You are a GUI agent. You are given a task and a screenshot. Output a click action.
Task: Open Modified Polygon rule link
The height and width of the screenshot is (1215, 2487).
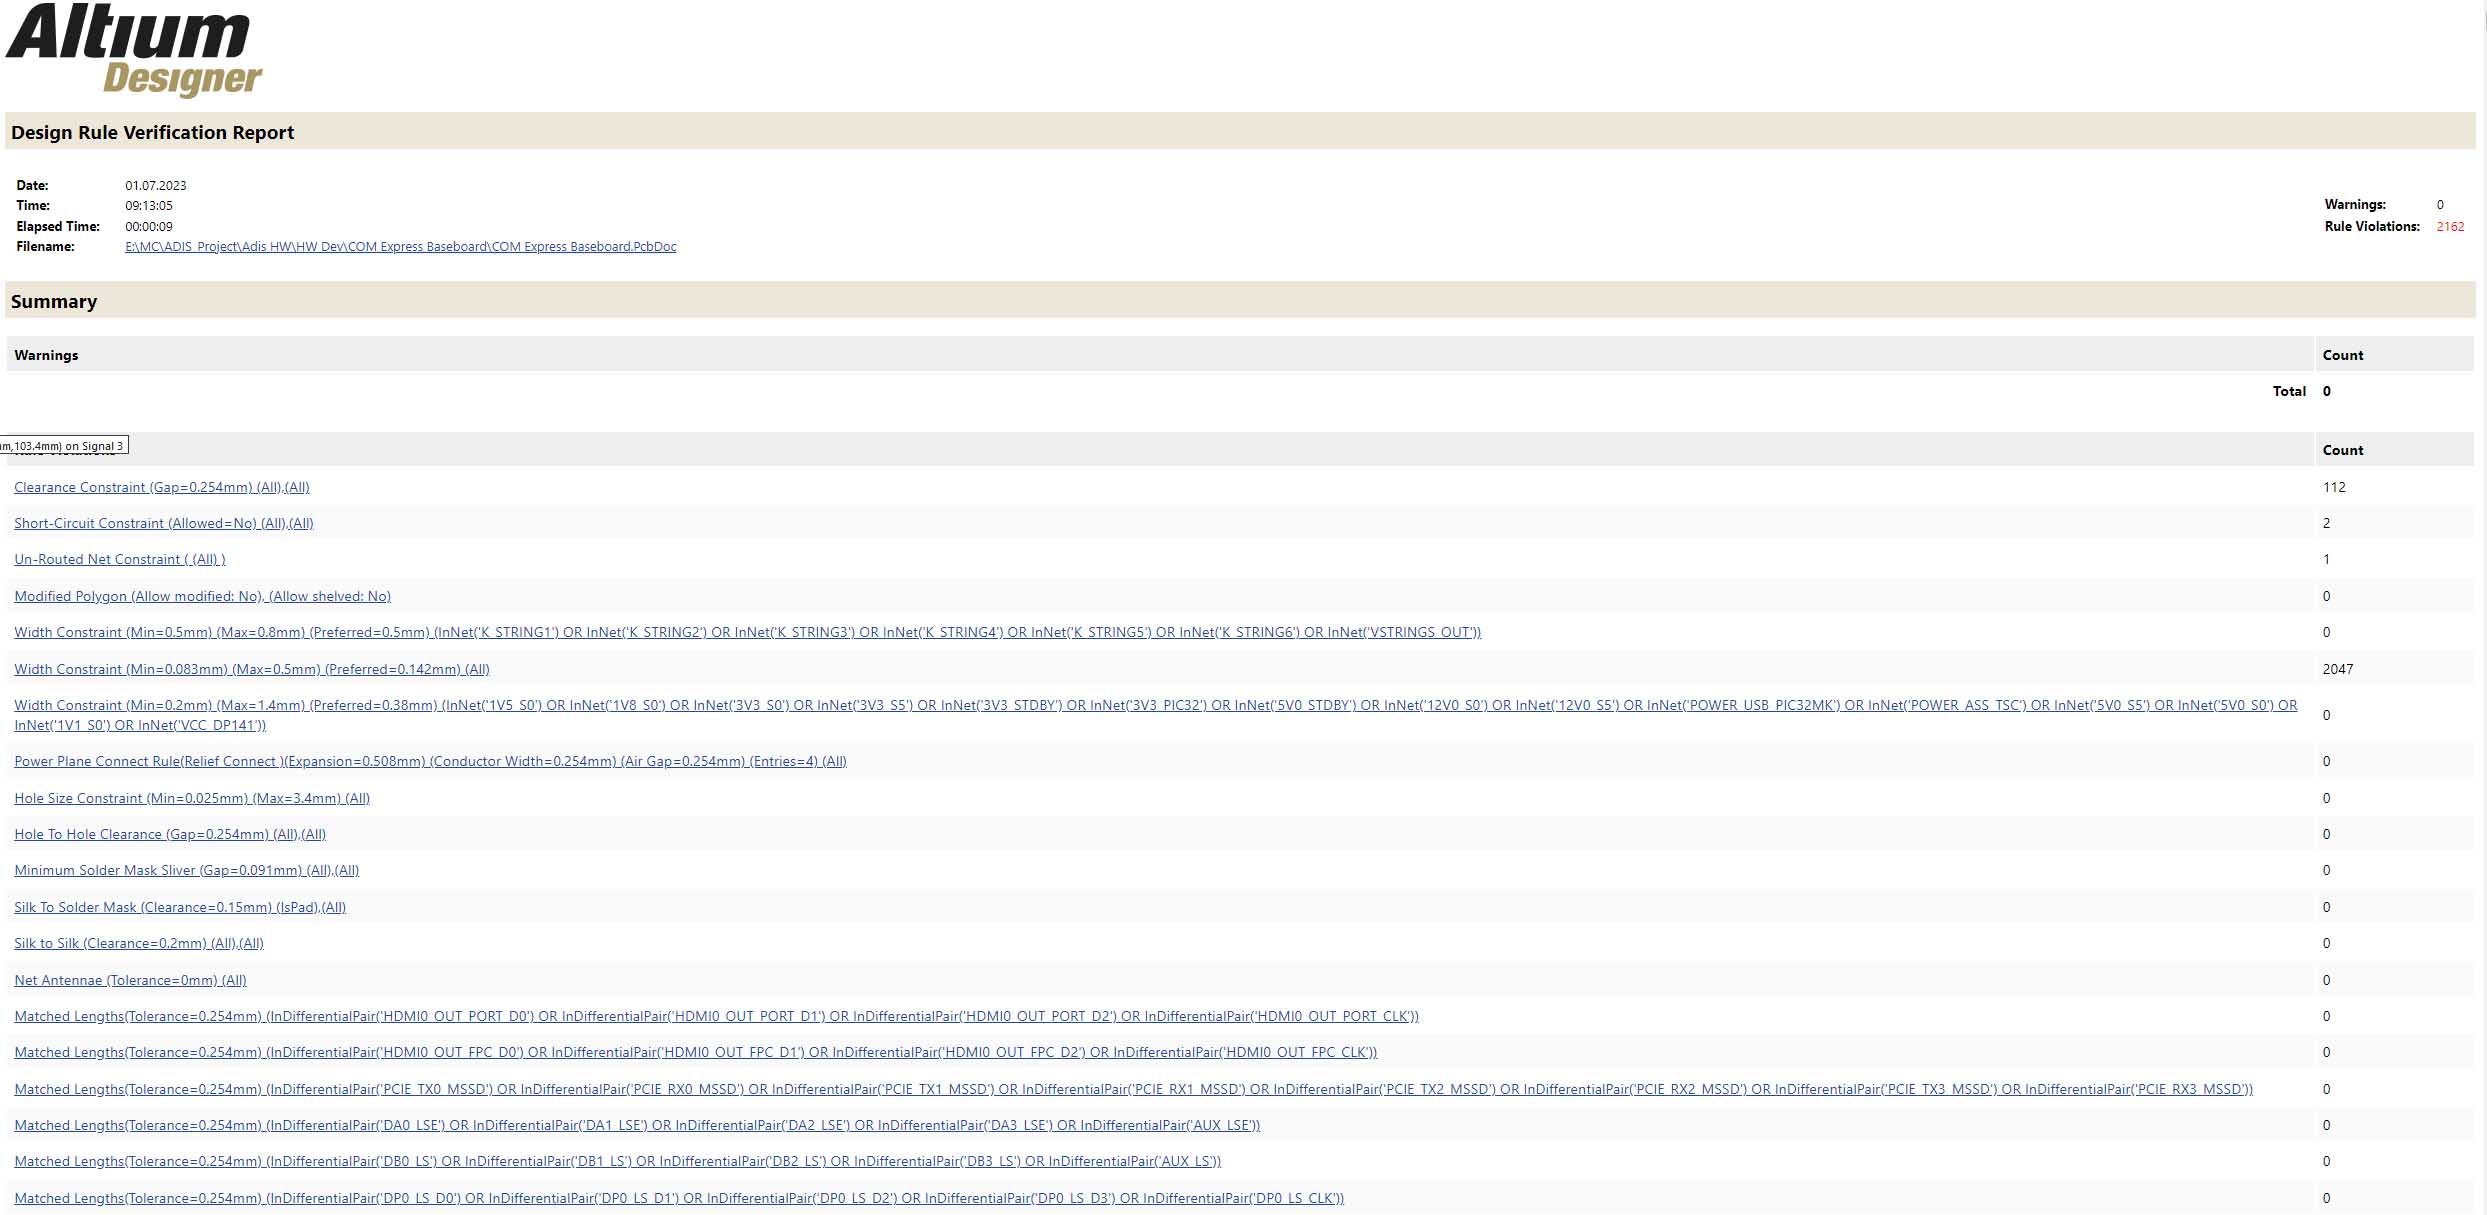pyautogui.click(x=202, y=596)
